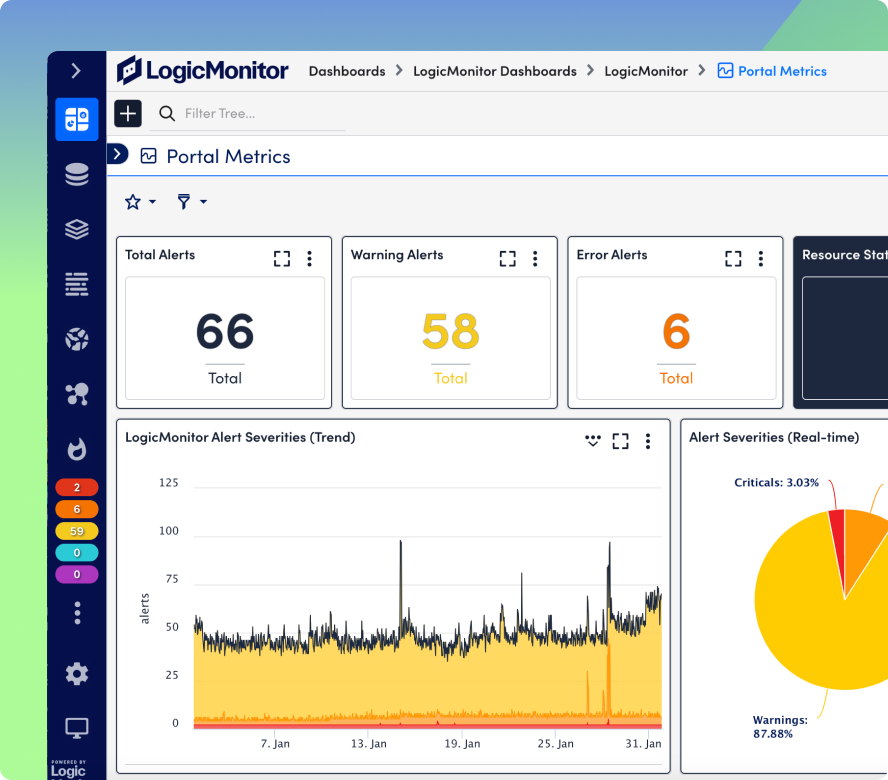Screen dimensions: 888x780
Task: Click the teal badge showing 0
Action: click(77, 552)
